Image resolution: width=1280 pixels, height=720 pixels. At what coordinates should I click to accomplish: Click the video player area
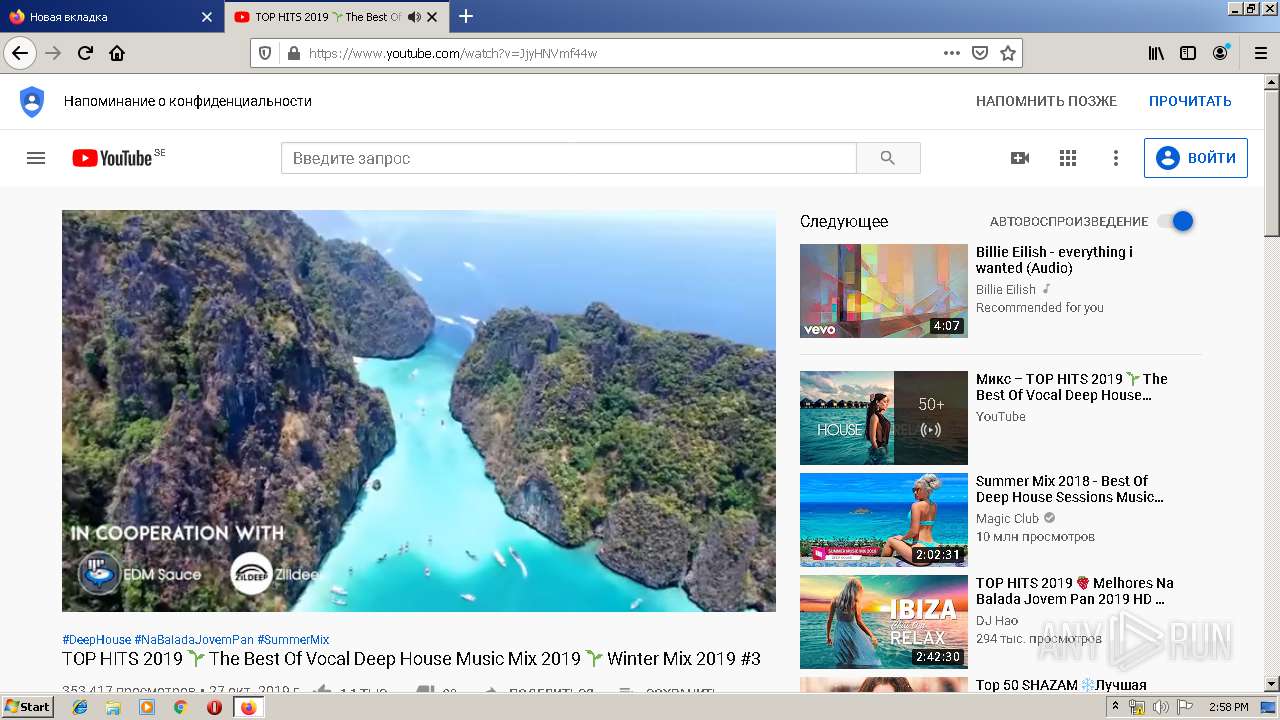419,410
